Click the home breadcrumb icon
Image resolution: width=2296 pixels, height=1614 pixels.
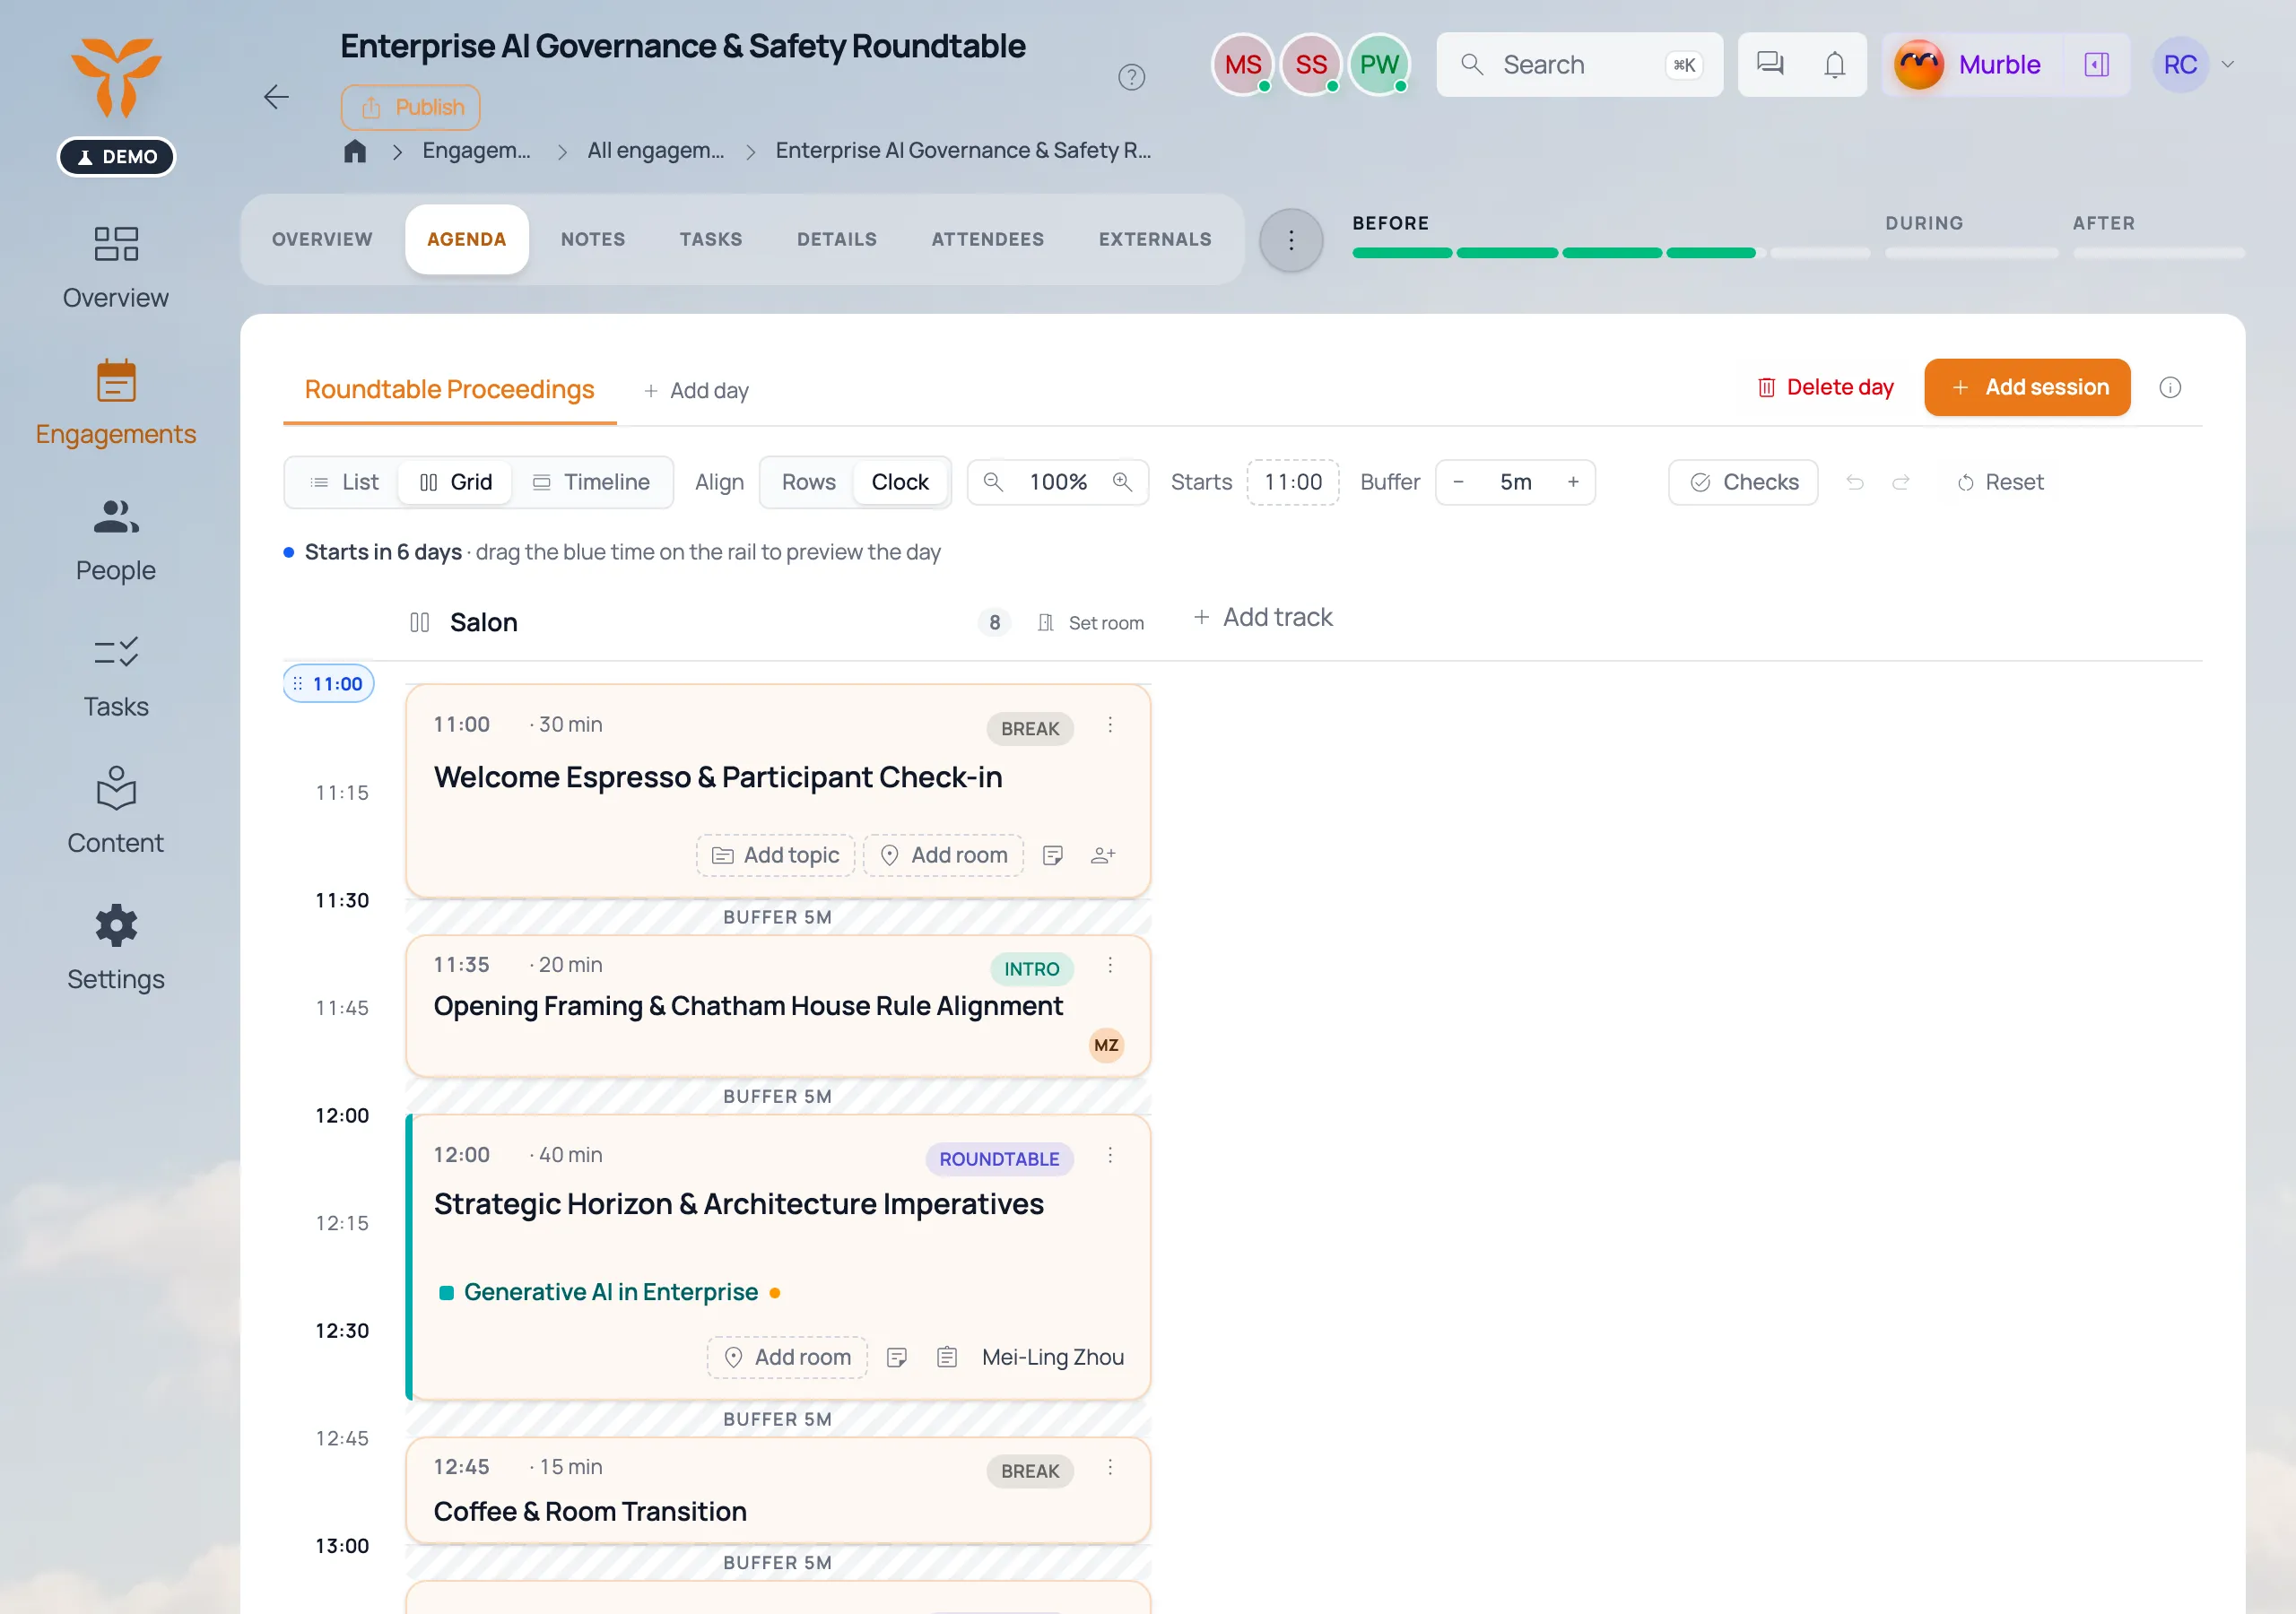(355, 151)
